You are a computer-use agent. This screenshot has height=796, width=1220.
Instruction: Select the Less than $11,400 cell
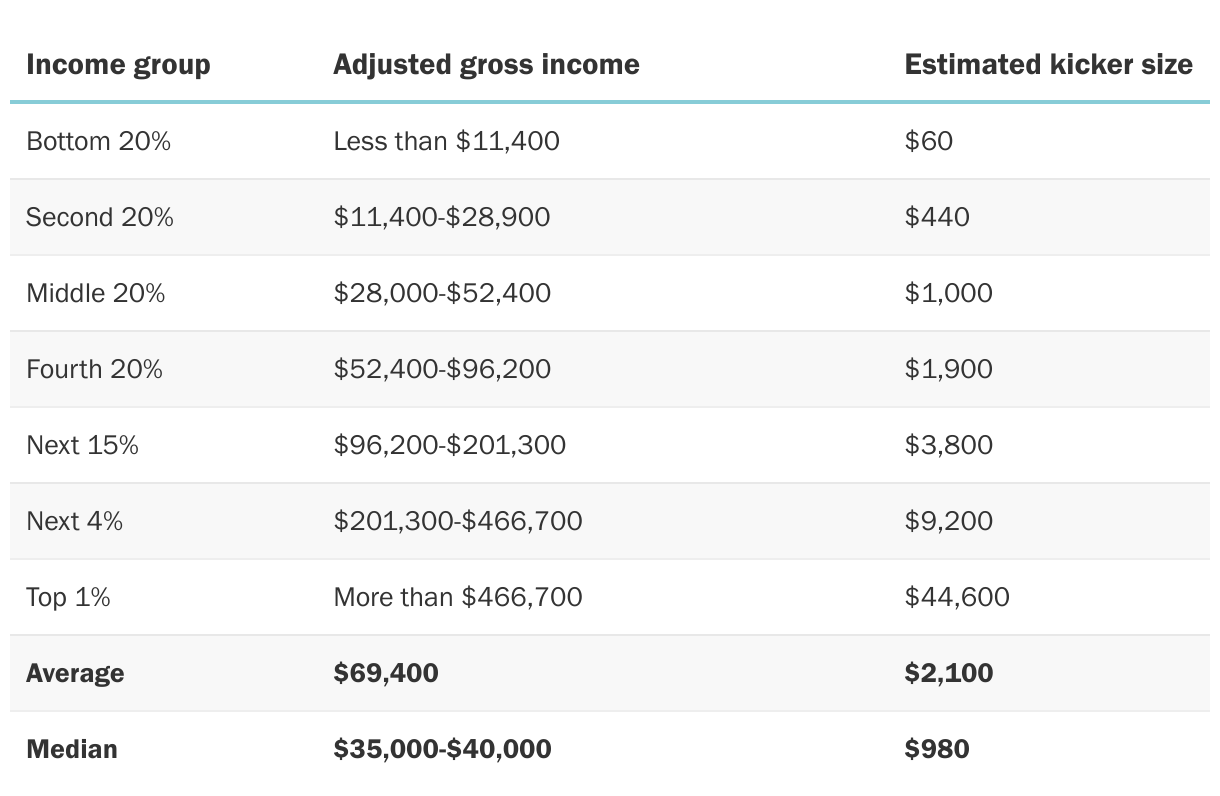(x=446, y=141)
